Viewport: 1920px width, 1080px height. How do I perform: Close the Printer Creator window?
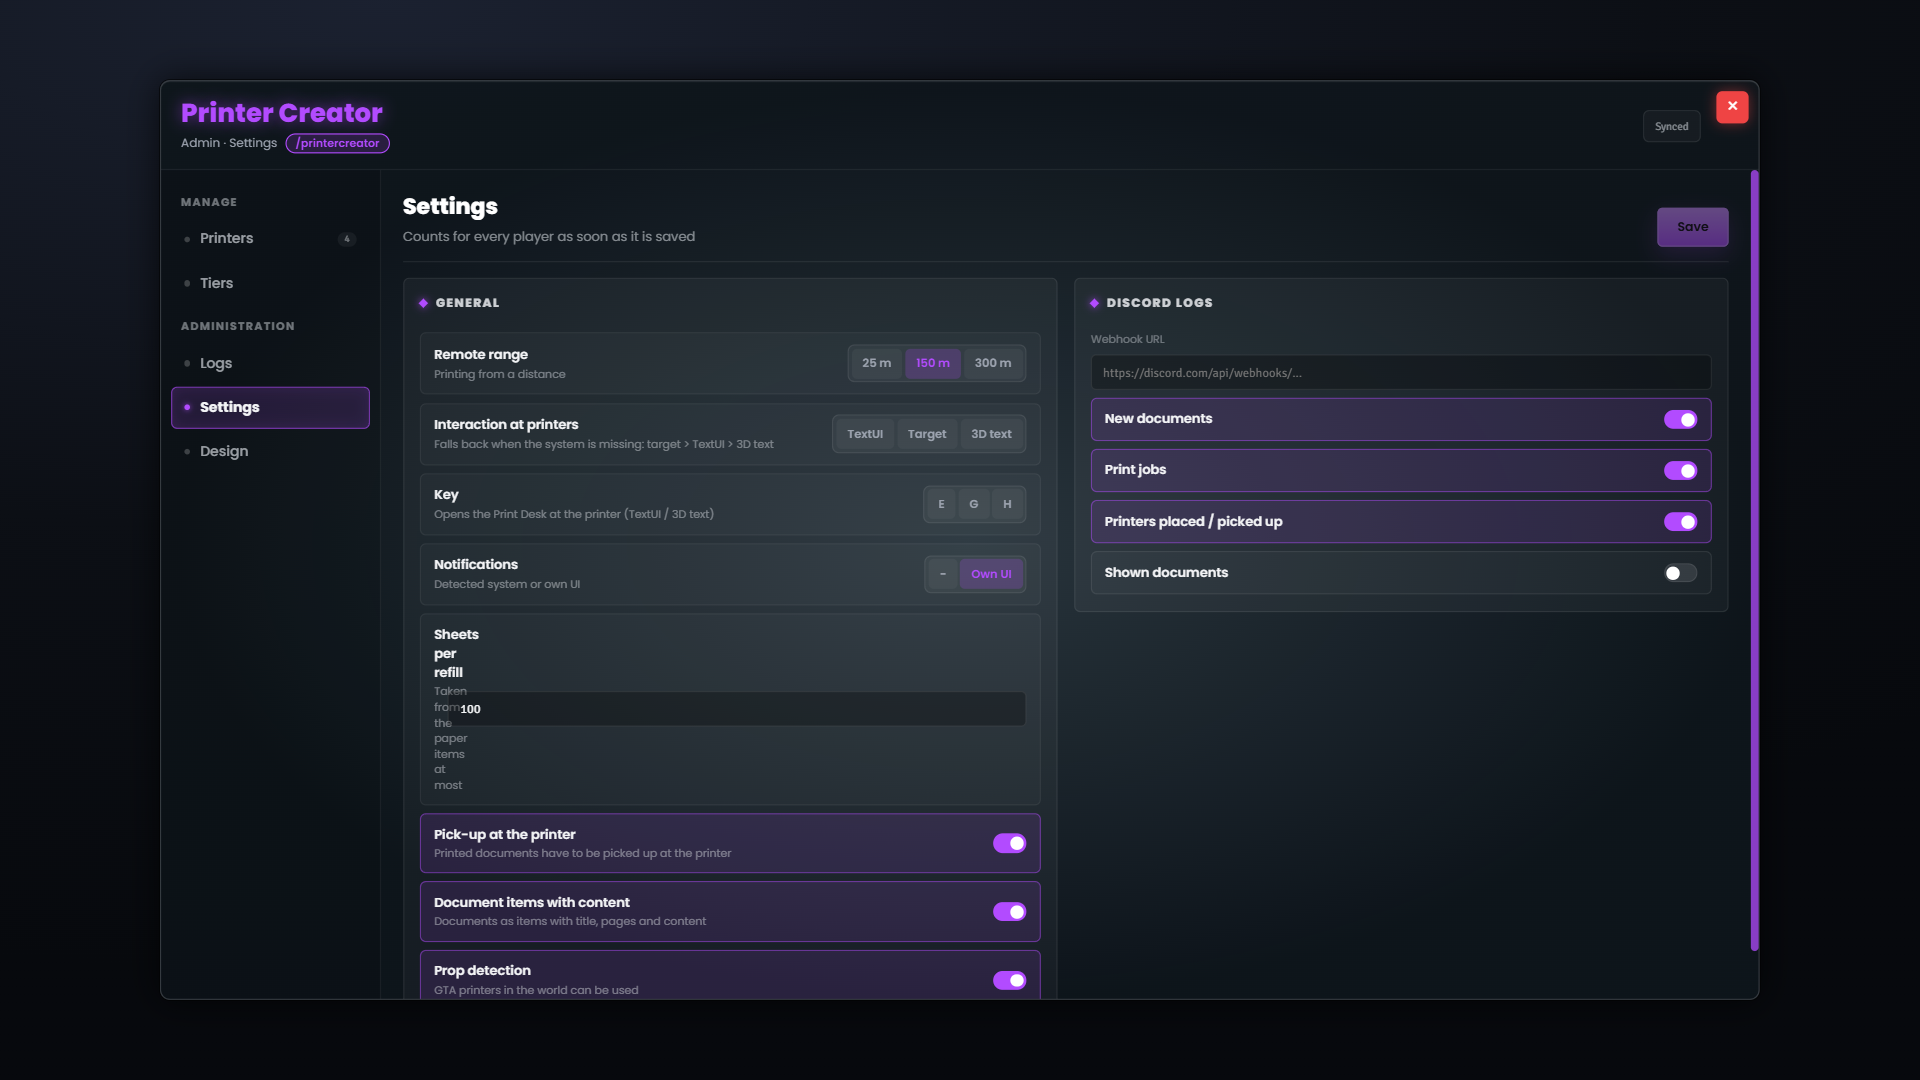tap(1732, 106)
